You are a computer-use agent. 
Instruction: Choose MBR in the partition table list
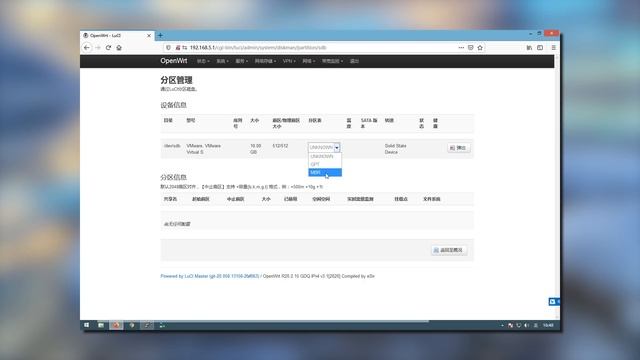point(325,173)
